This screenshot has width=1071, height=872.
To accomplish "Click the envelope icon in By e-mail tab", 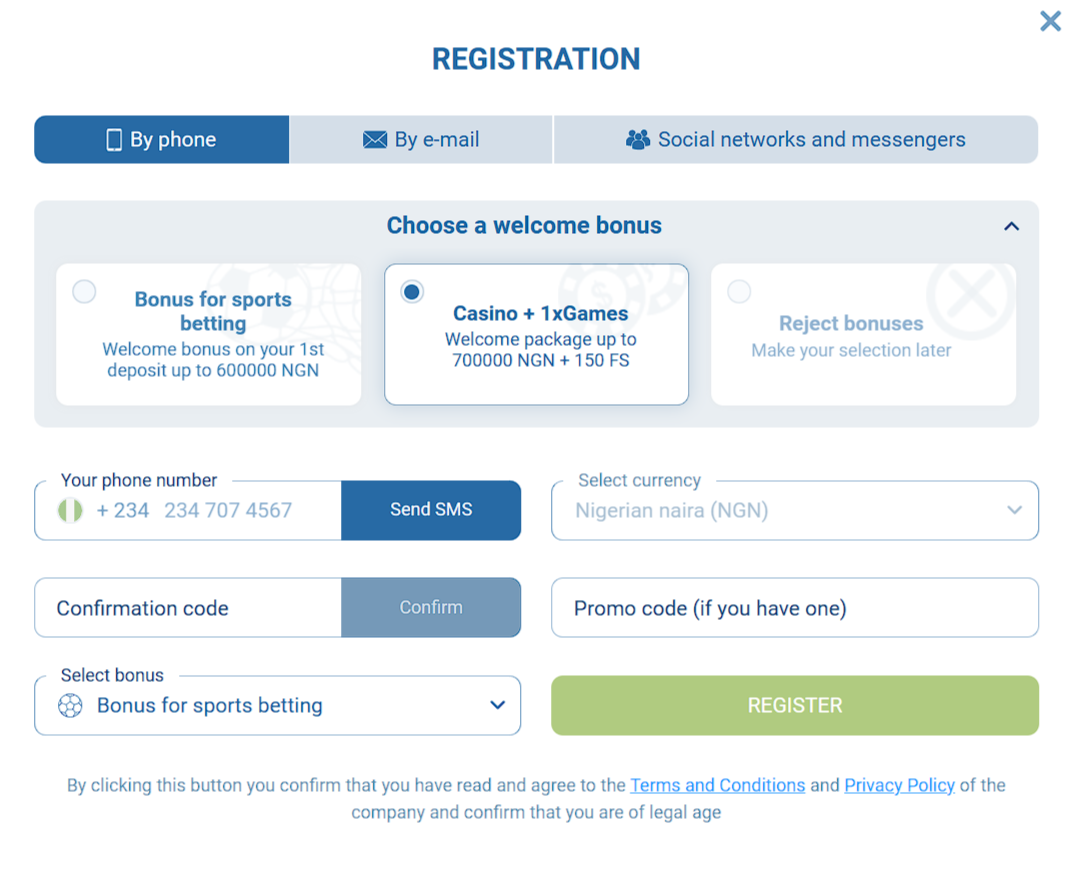I will pyautogui.click(x=375, y=140).
